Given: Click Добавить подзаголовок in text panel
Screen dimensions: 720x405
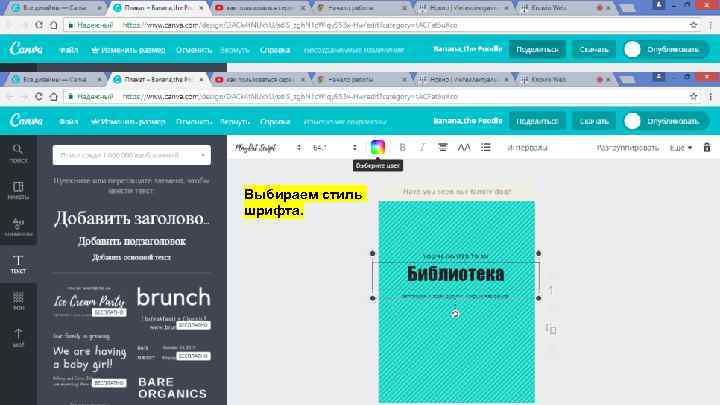Looking at the screenshot, I should (131, 242).
